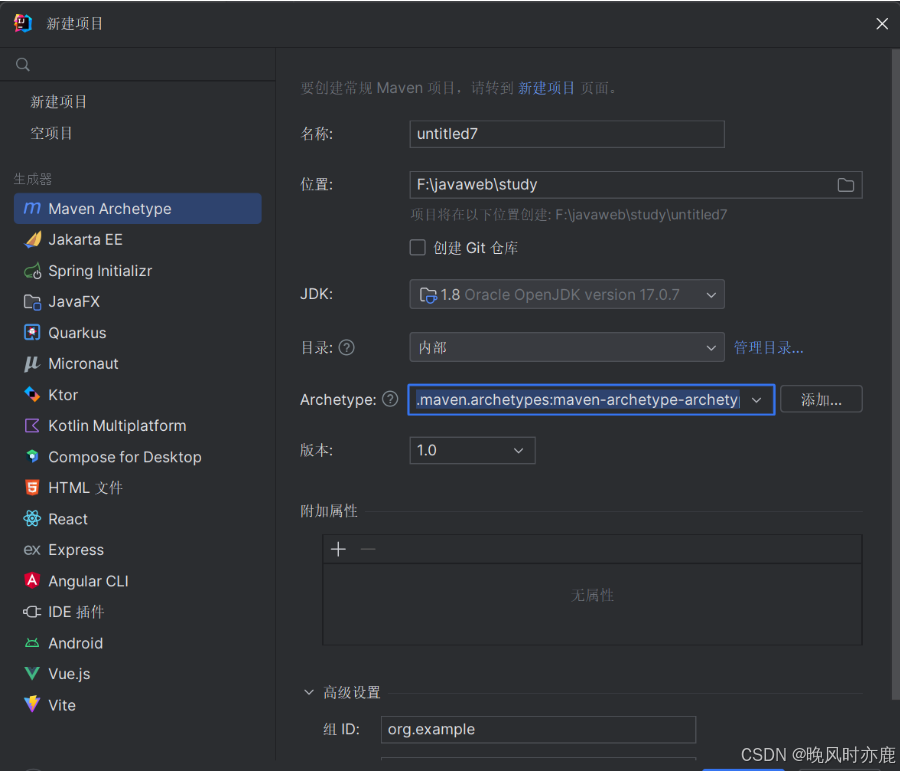Image resolution: width=900 pixels, height=771 pixels.
Task: Open the 版本 version dropdown
Action: [x=472, y=450]
